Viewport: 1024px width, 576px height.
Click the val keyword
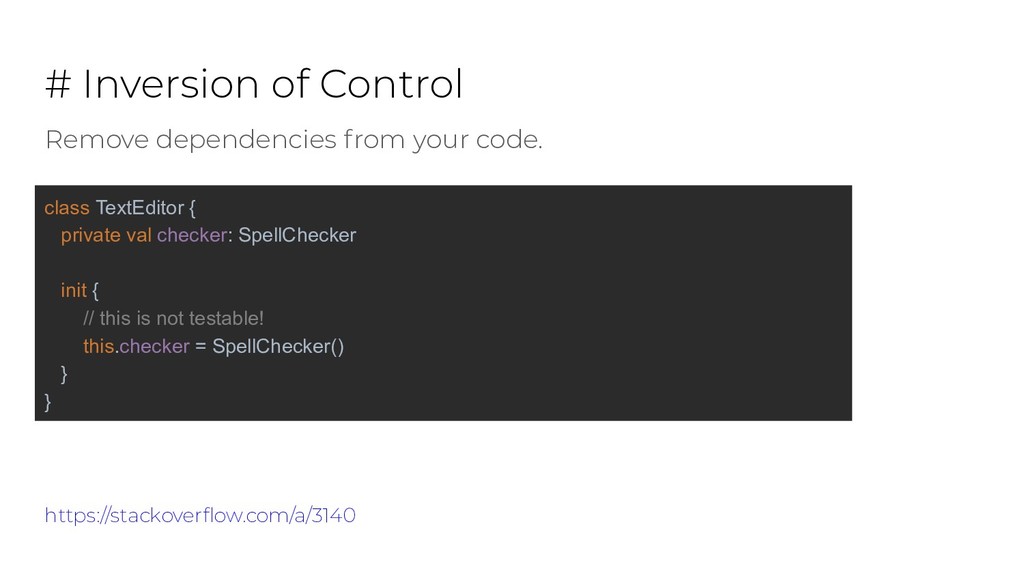point(138,235)
